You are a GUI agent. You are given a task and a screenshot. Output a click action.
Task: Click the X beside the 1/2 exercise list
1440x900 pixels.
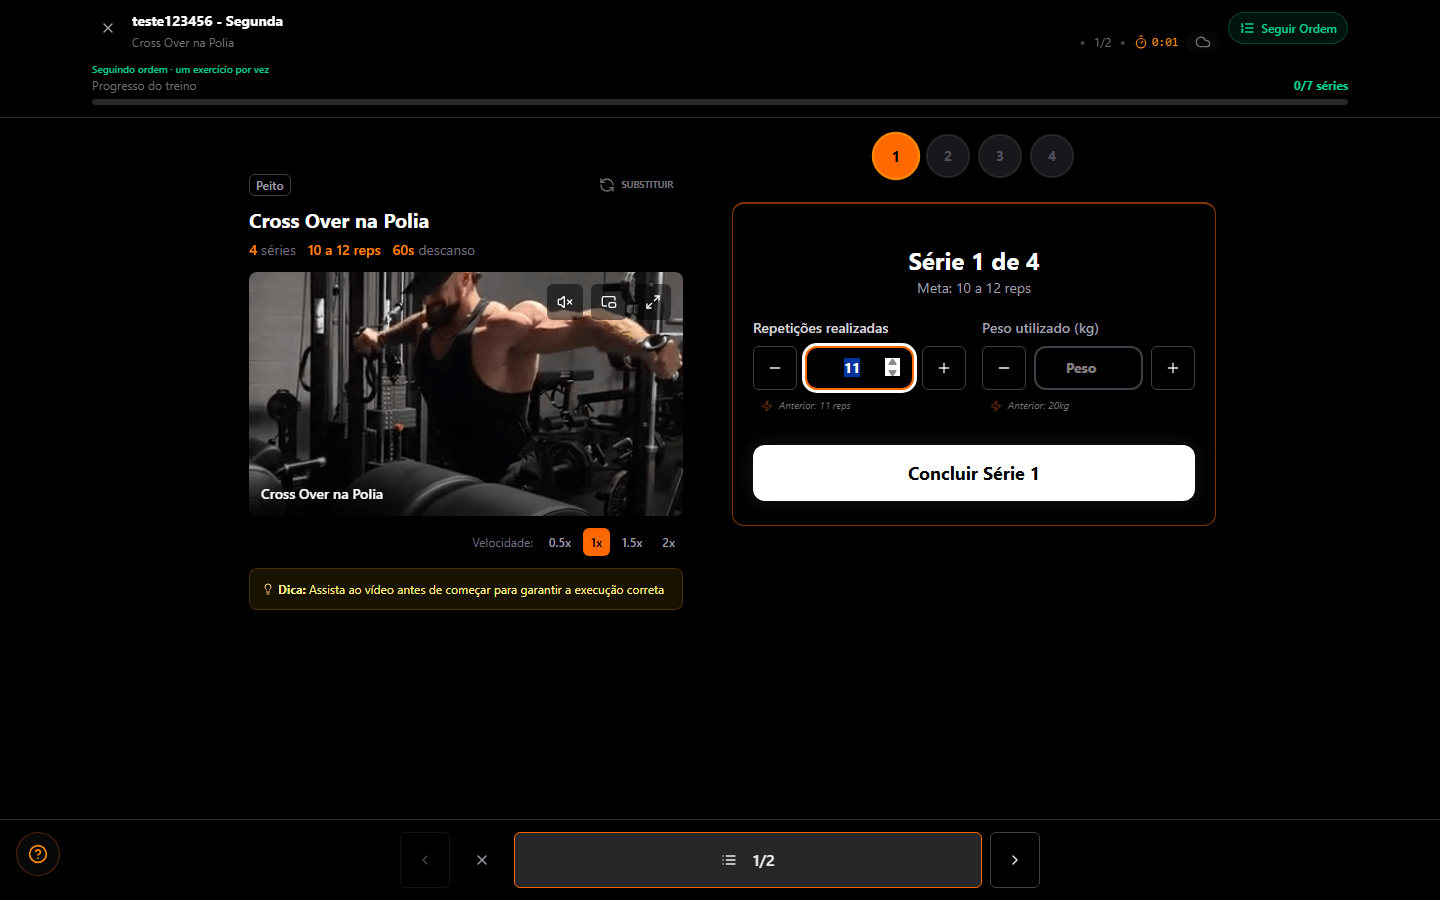click(482, 860)
